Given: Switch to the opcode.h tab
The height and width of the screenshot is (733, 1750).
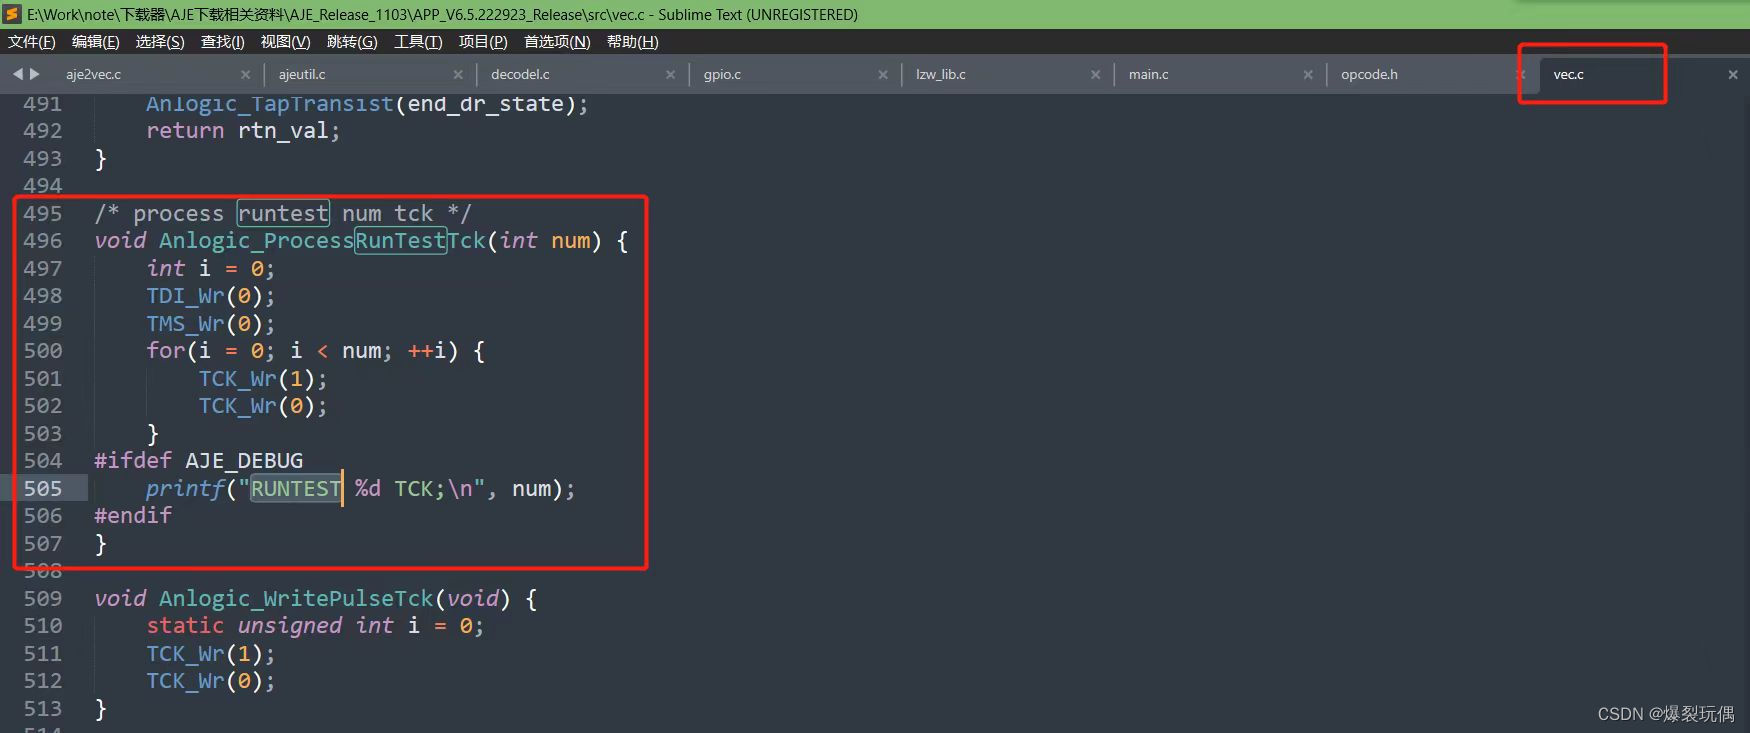Looking at the screenshot, I should [x=1369, y=75].
